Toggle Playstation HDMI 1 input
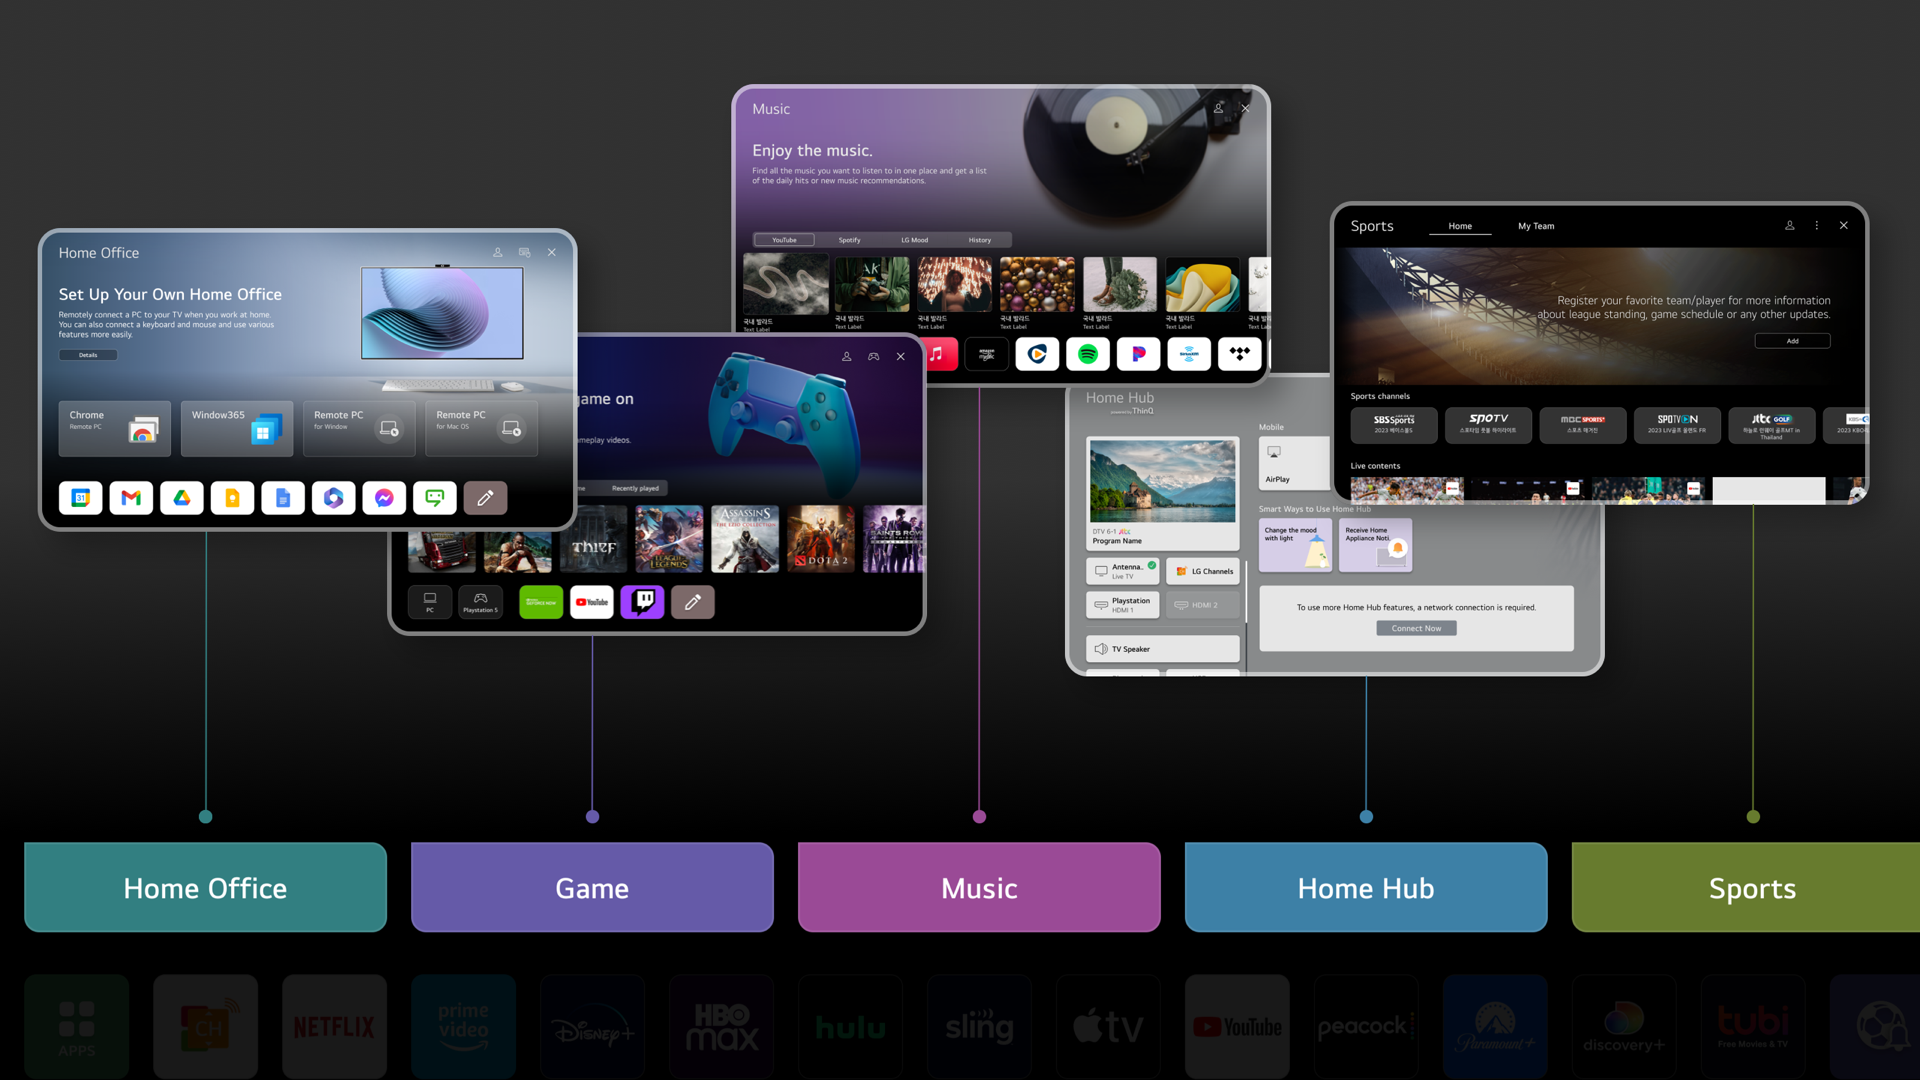Viewport: 1920px width, 1080px height. point(1122,605)
